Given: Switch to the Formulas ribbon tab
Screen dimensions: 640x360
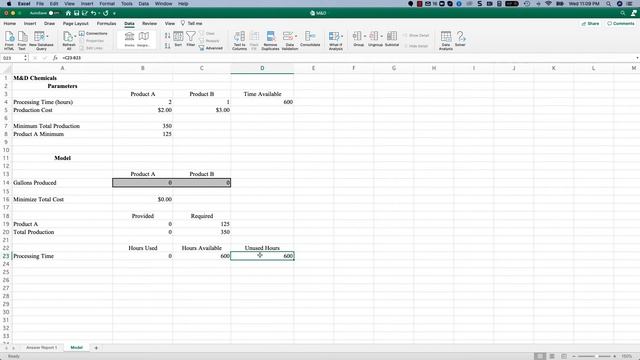Looking at the screenshot, I should 107,24.
